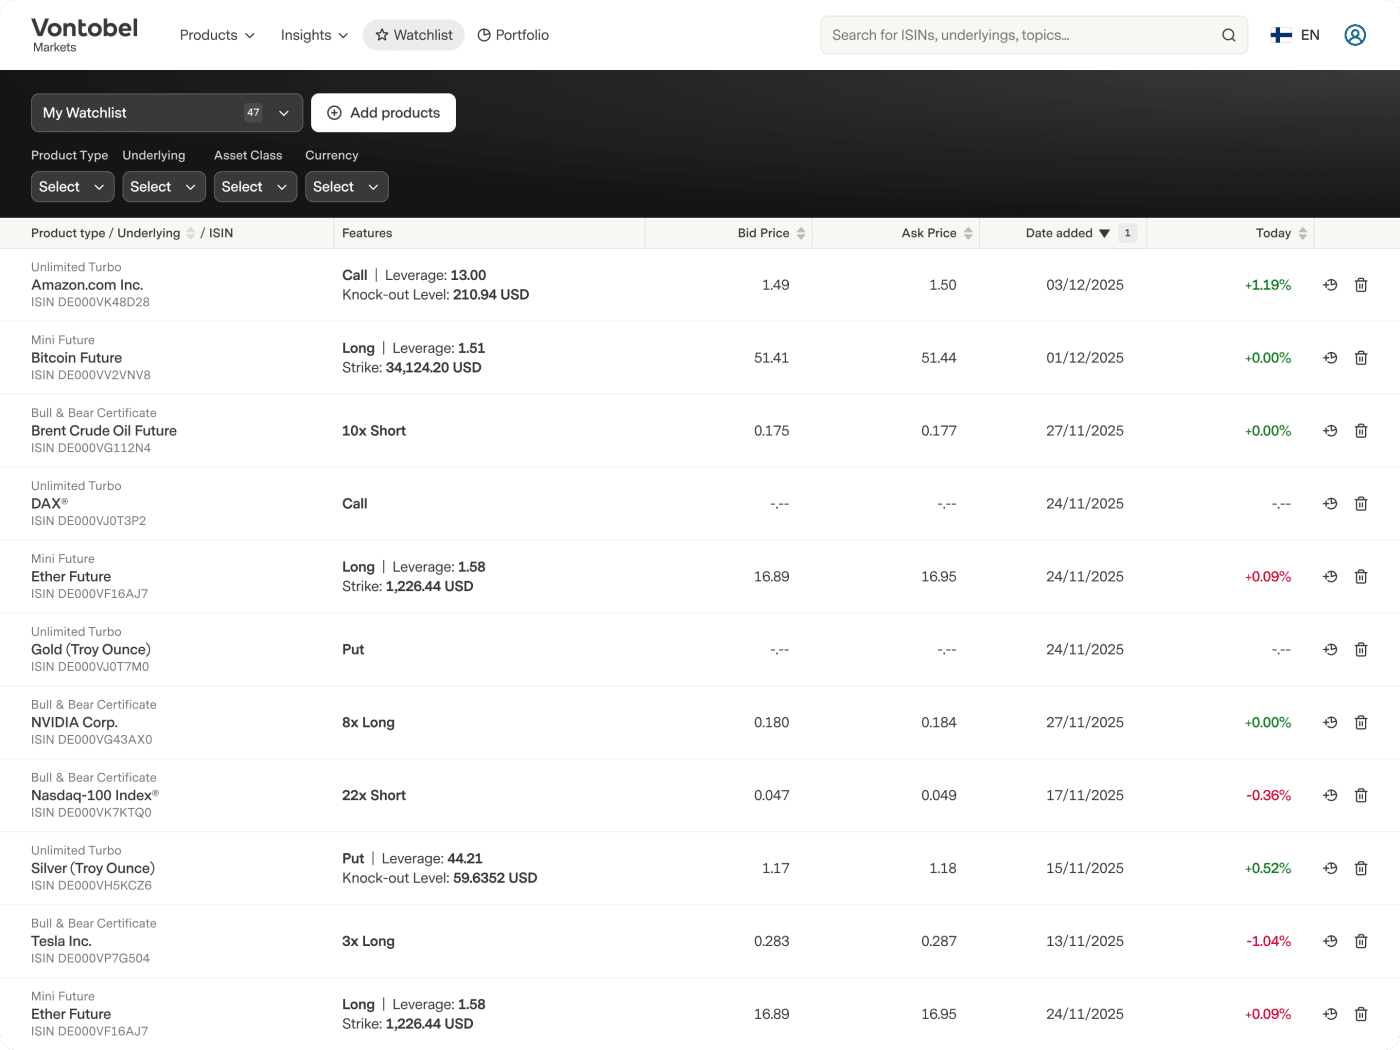The image size is (1400, 1050).
Task: Delete the Amazon.com Inc. row from watchlist
Action: click(x=1361, y=285)
